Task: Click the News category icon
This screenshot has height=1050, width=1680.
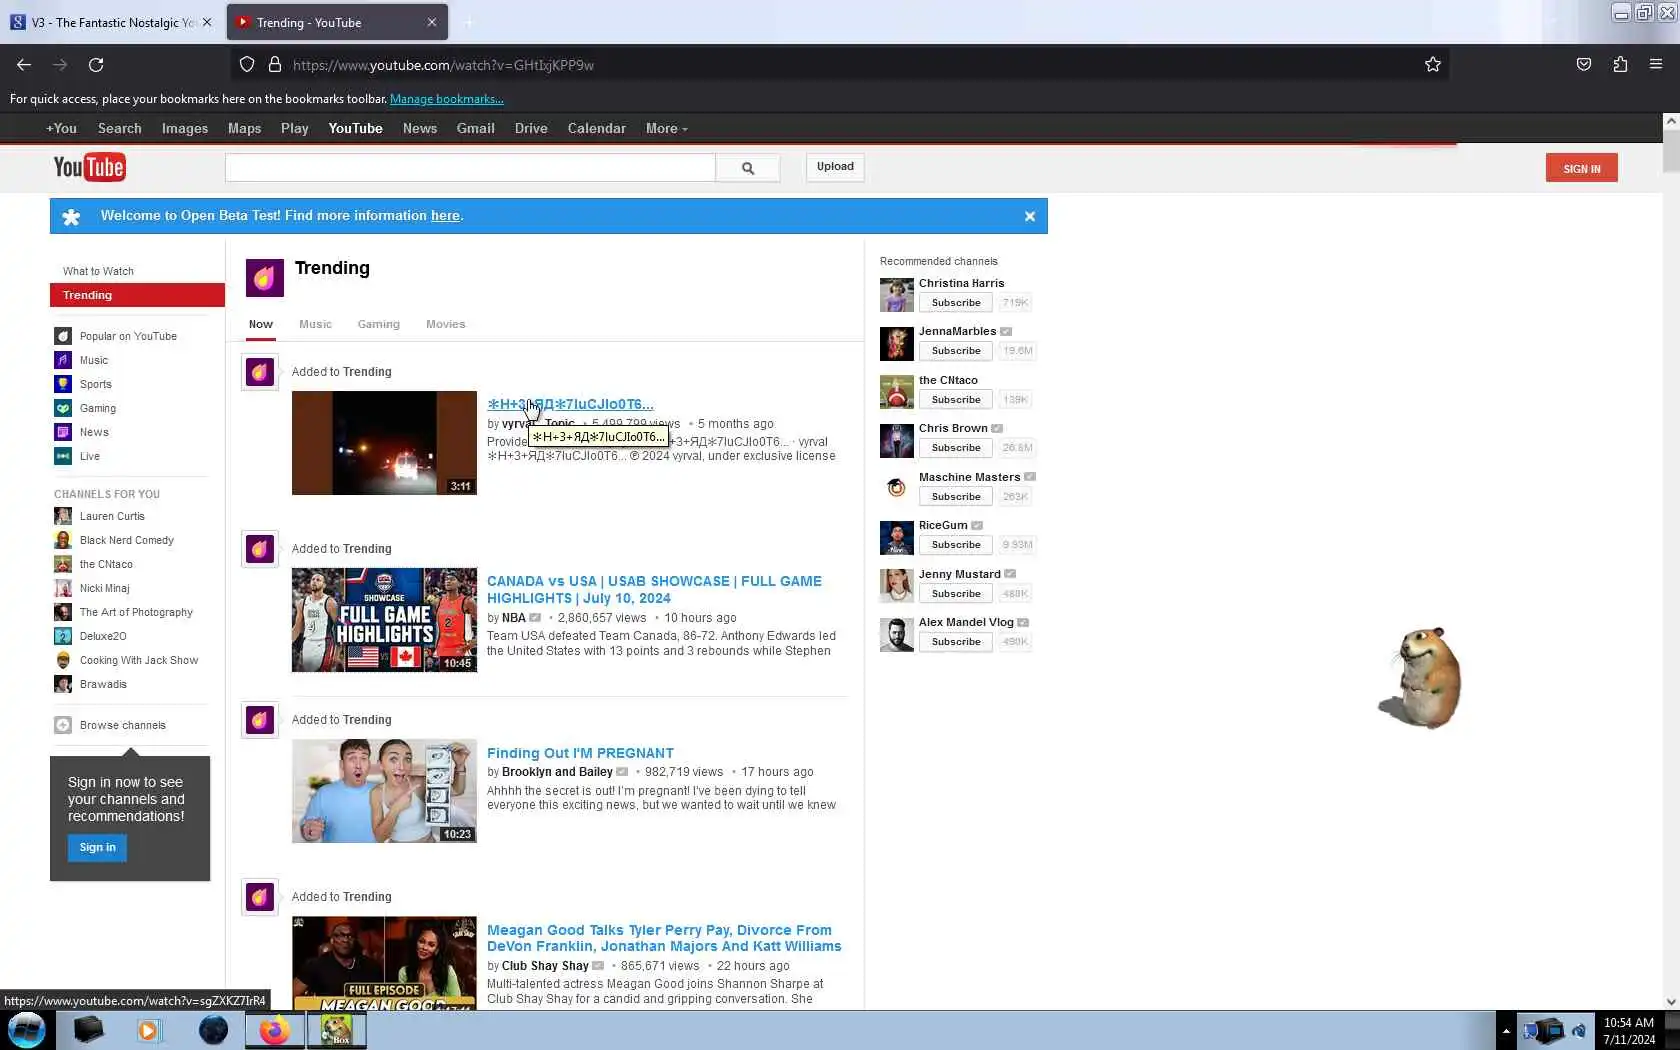Action: [x=63, y=432]
